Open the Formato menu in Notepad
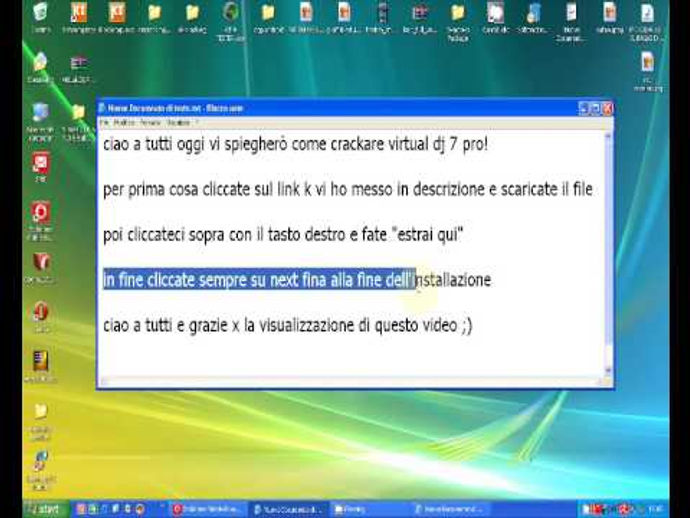The height and width of the screenshot is (518, 690). pos(150,123)
